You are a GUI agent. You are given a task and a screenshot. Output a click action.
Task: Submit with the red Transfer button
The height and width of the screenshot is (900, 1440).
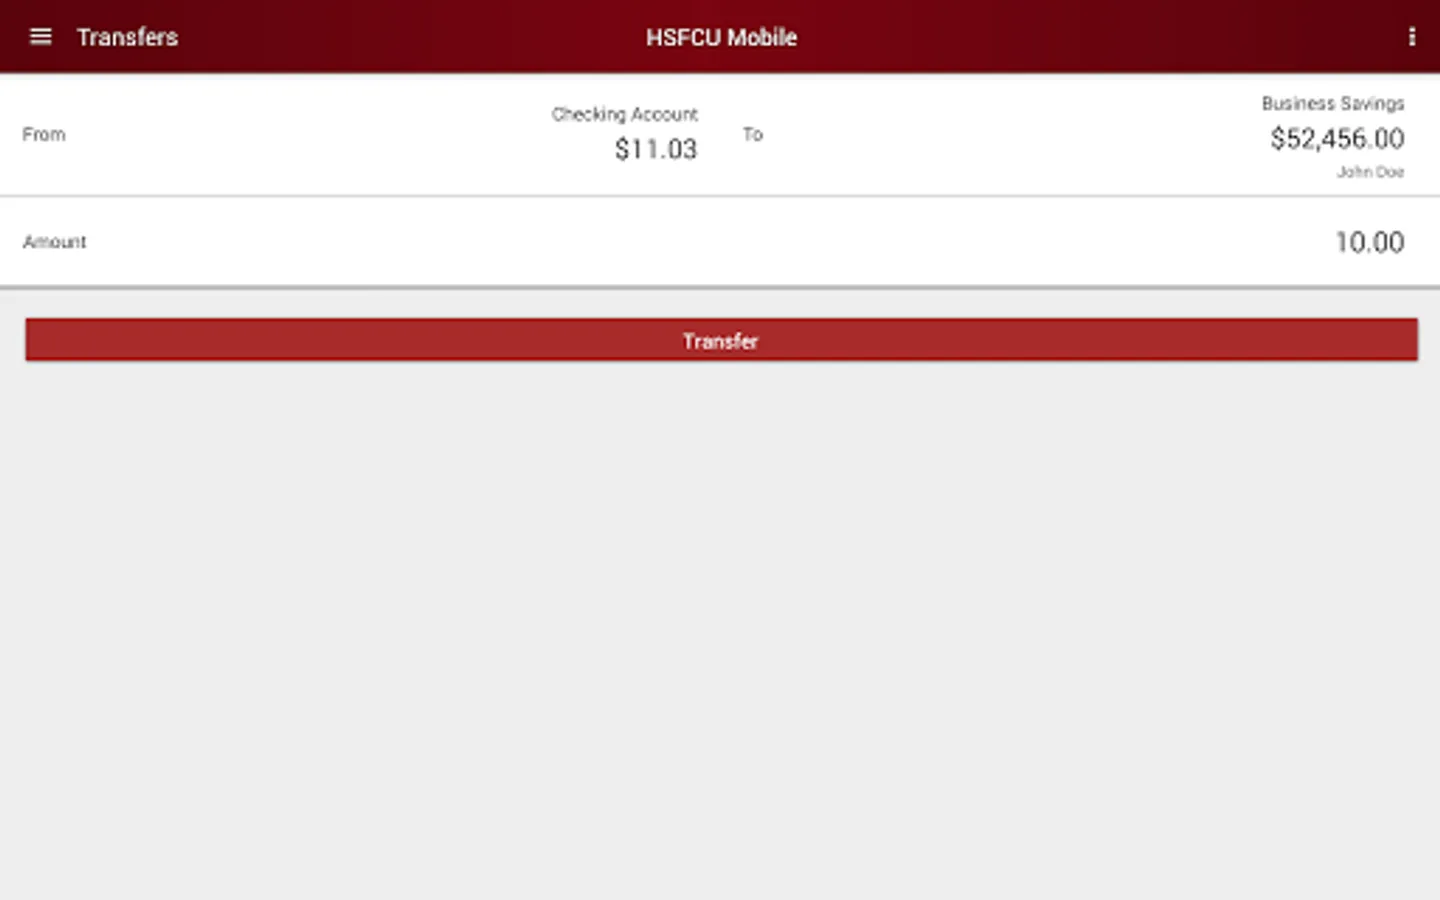tap(721, 340)
